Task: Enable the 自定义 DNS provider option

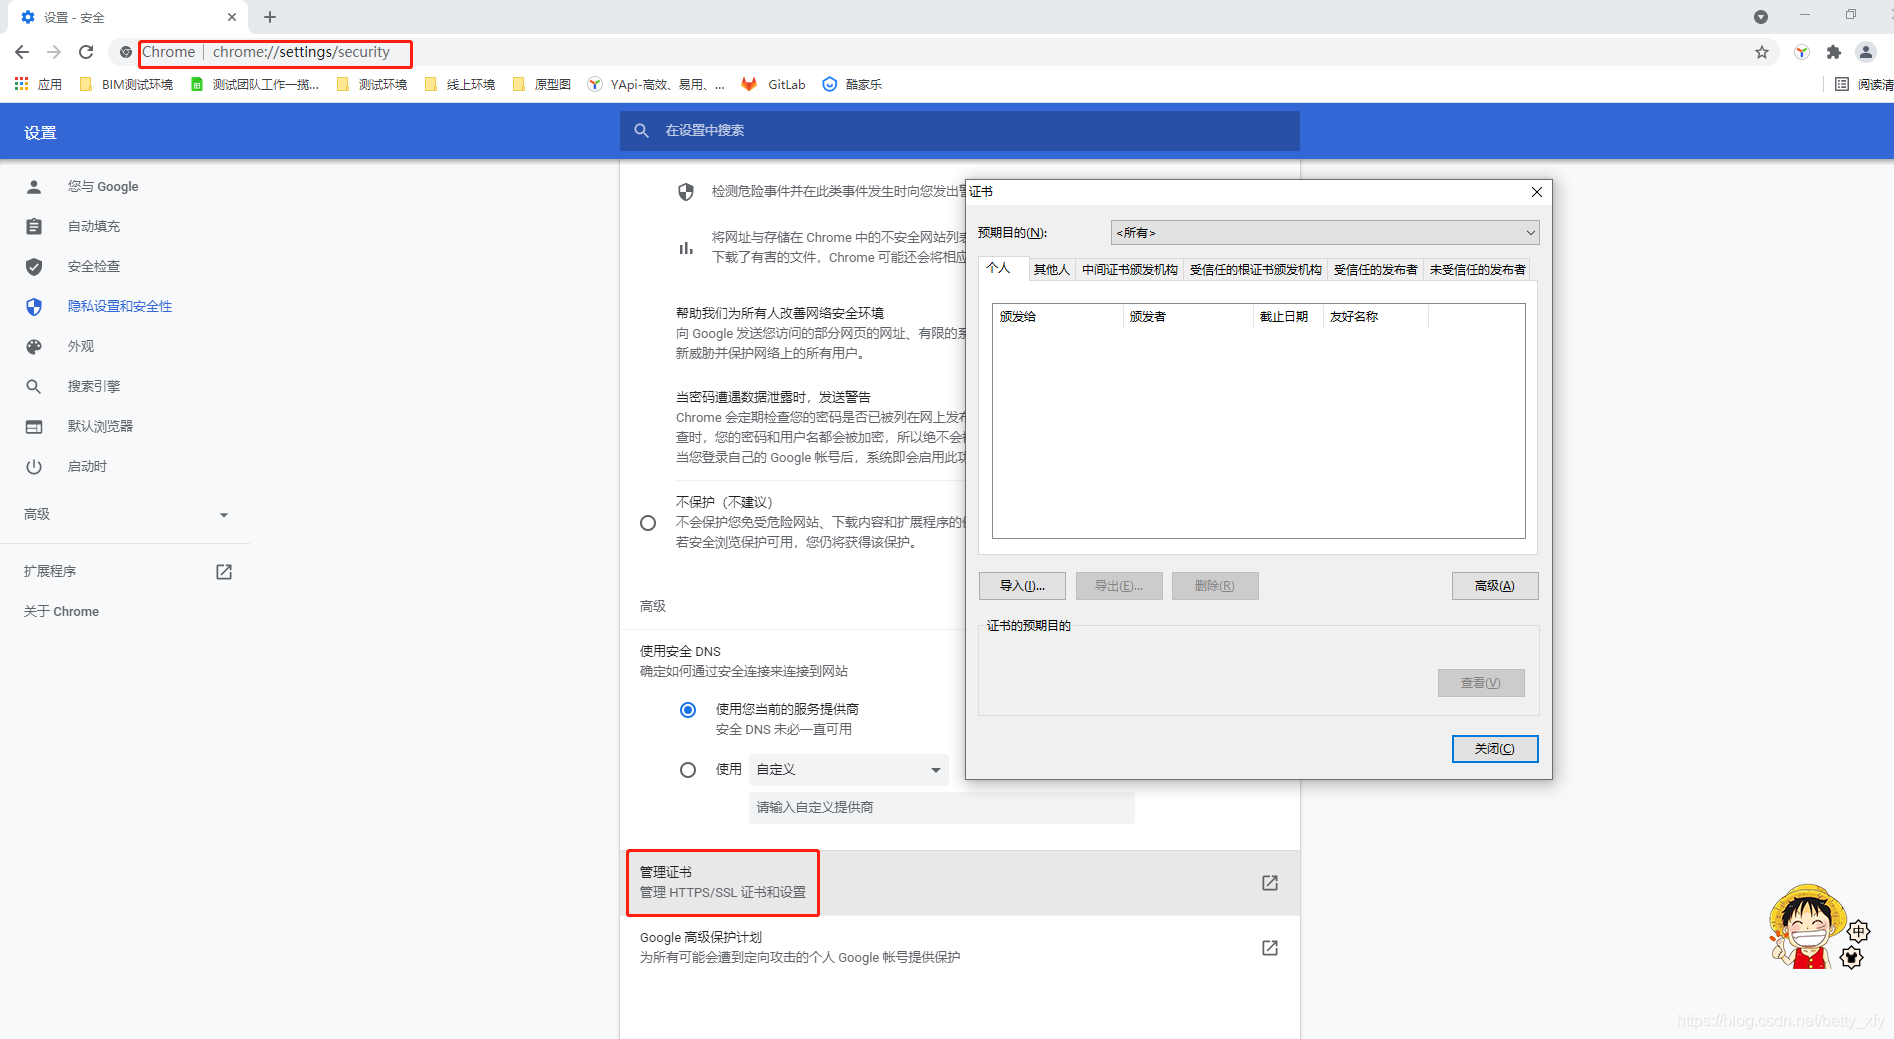Action: (687, 769)
